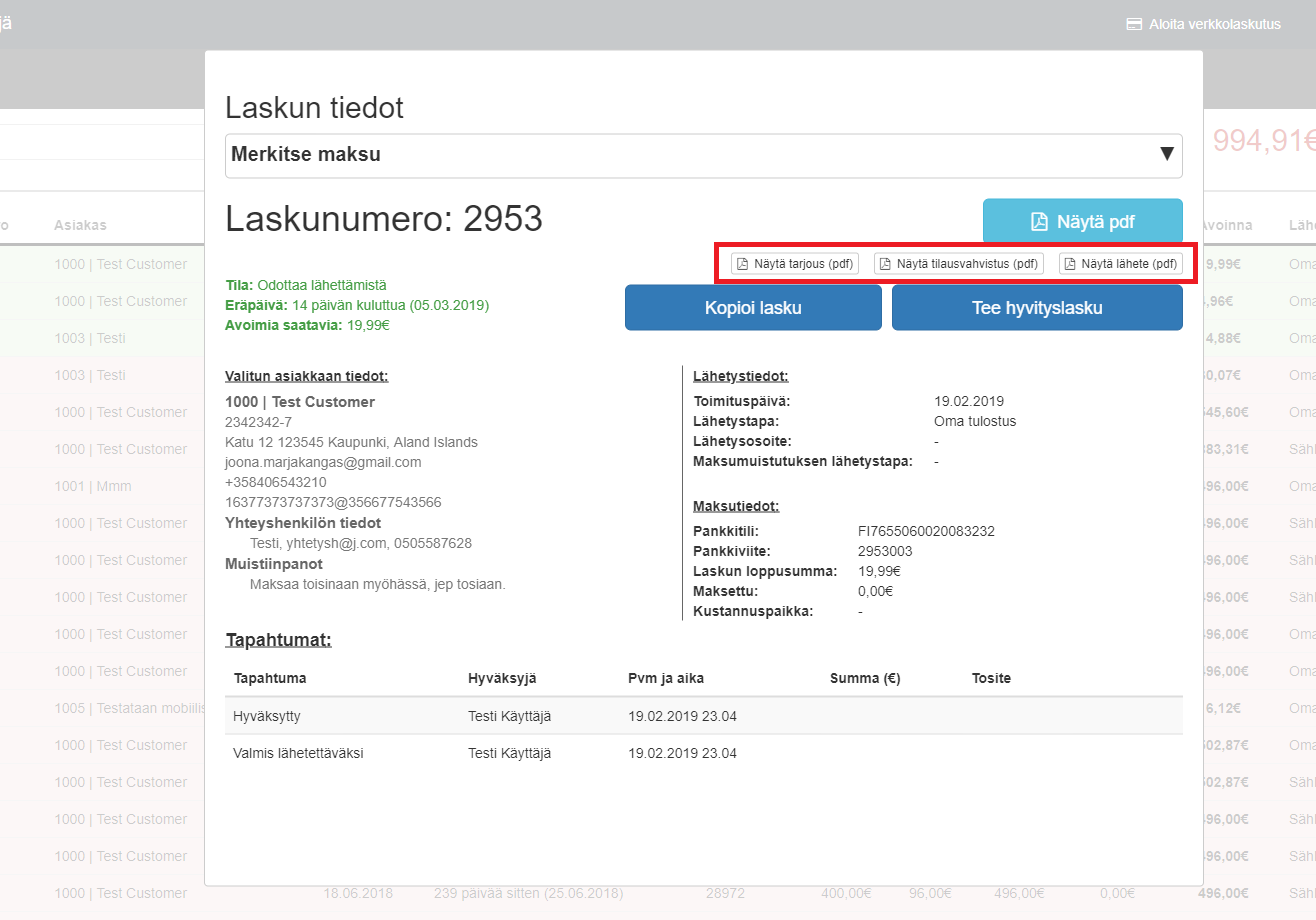The height and width of the screenshot is (920, 1316).
Task: Click the bank reference 2953003
Action: (885, 551)
